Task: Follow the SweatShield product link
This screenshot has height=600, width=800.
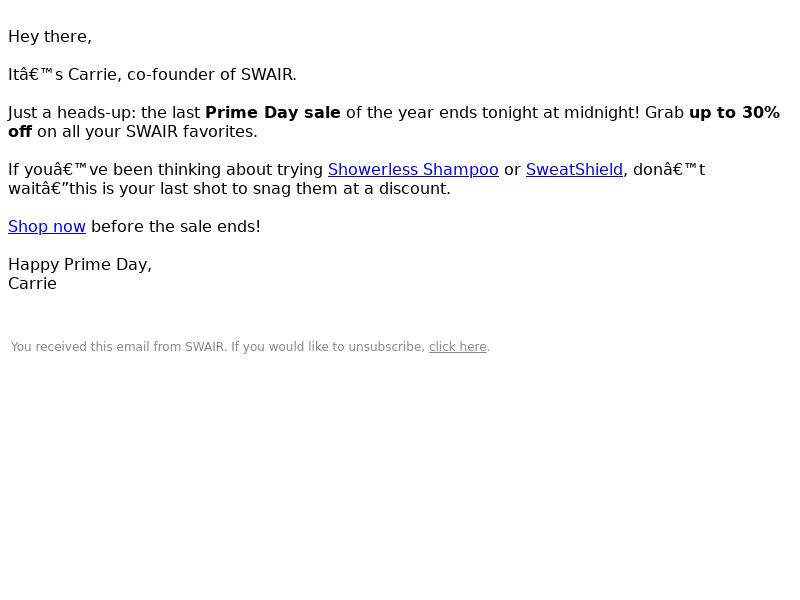Action: point(574,169)
